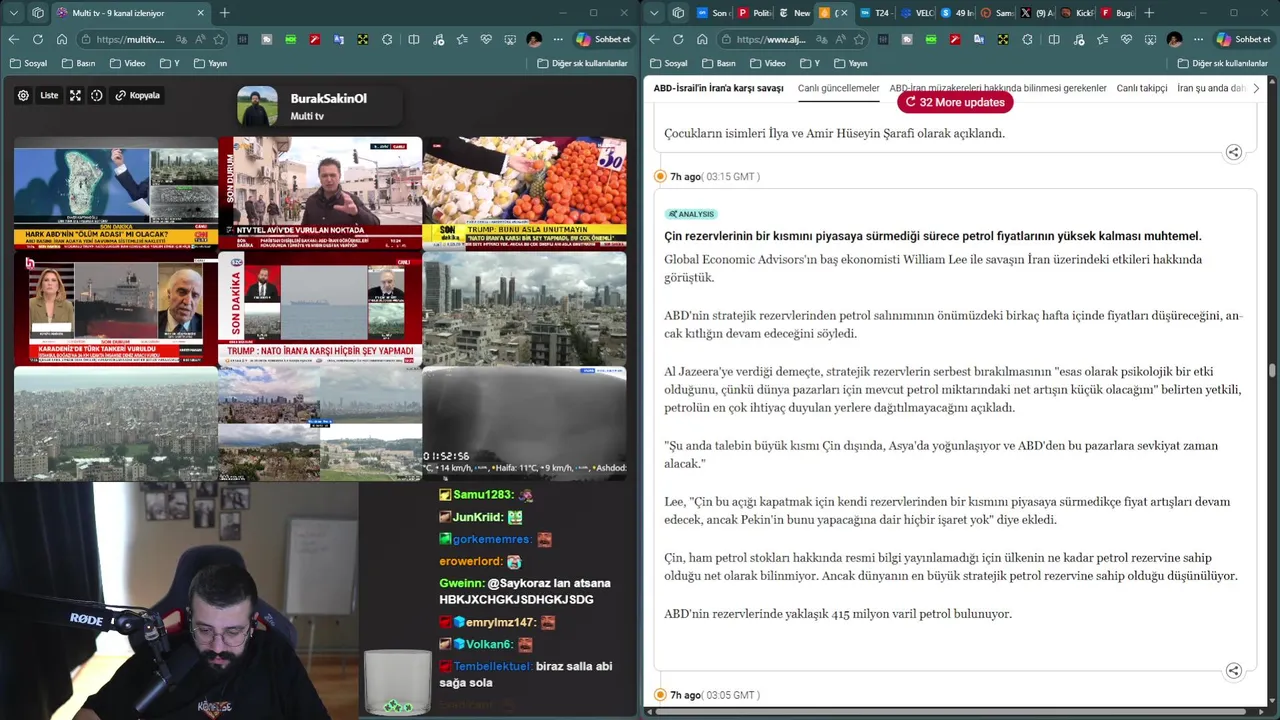Image resolution: width=1280 pixels, height=720 pixels.
Task: Click home icon in Multi tv browser window
Action: point(62,39)
